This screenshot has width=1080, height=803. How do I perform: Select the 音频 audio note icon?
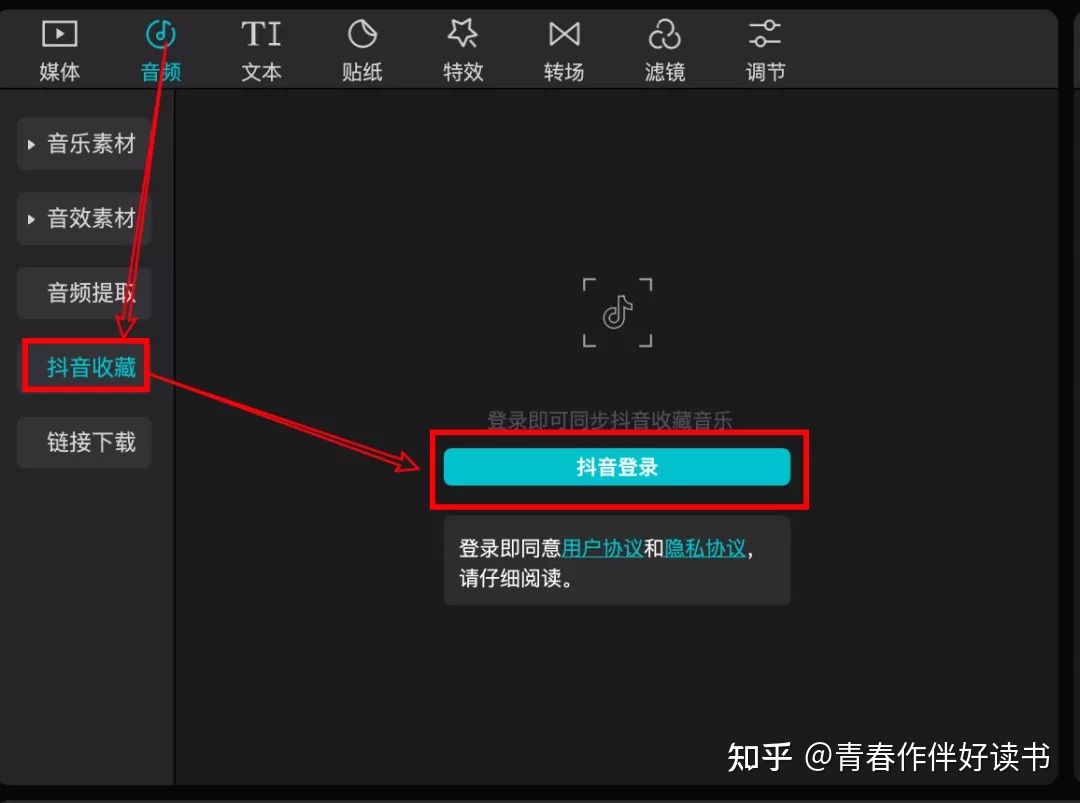click(x=160, y=34)
